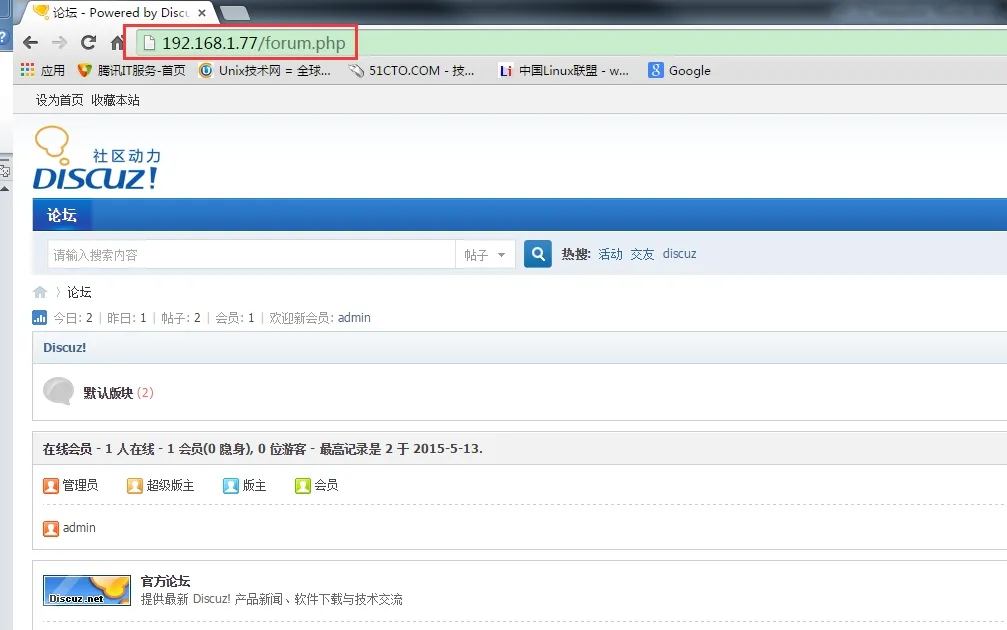Focus the 请输入搜索内容 search field

click(251, 255)
